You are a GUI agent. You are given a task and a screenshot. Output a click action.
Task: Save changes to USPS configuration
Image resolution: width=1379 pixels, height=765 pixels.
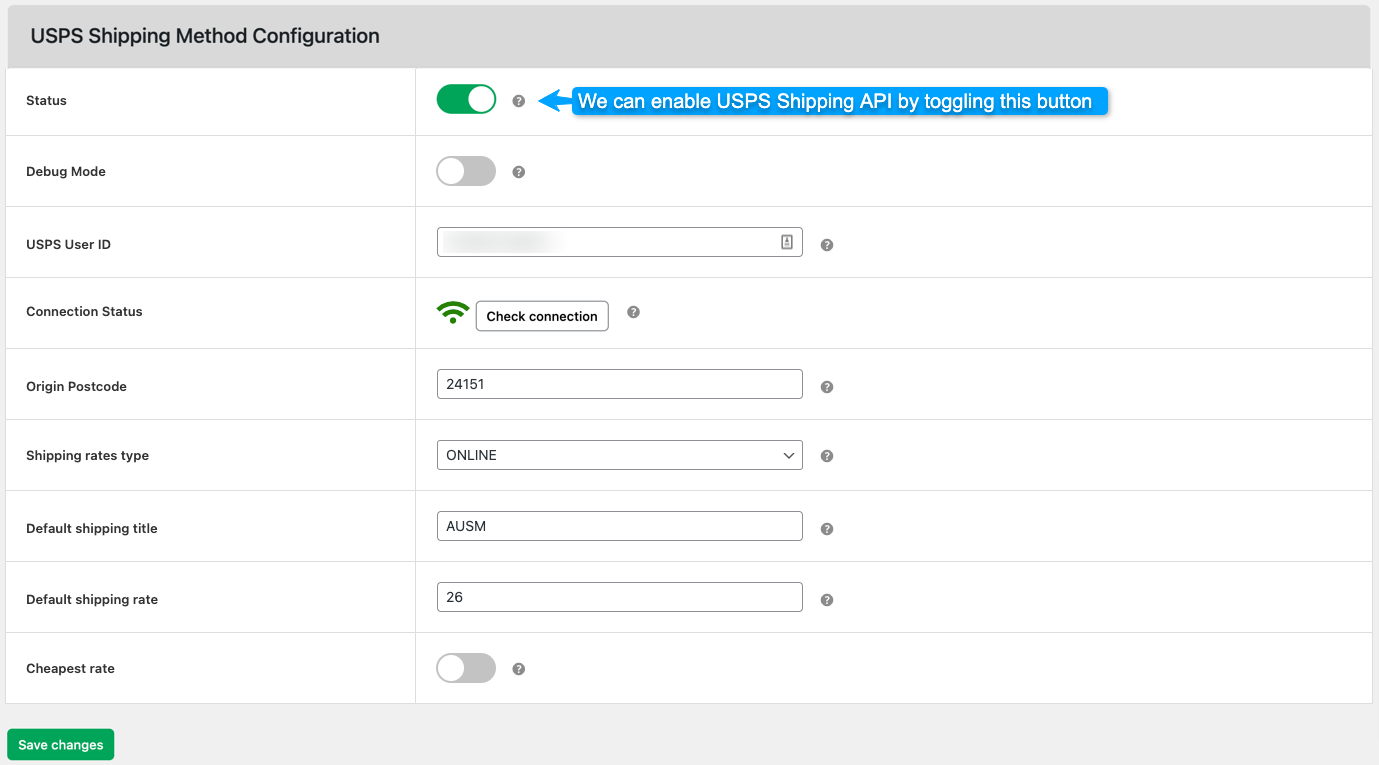(61, 745)
